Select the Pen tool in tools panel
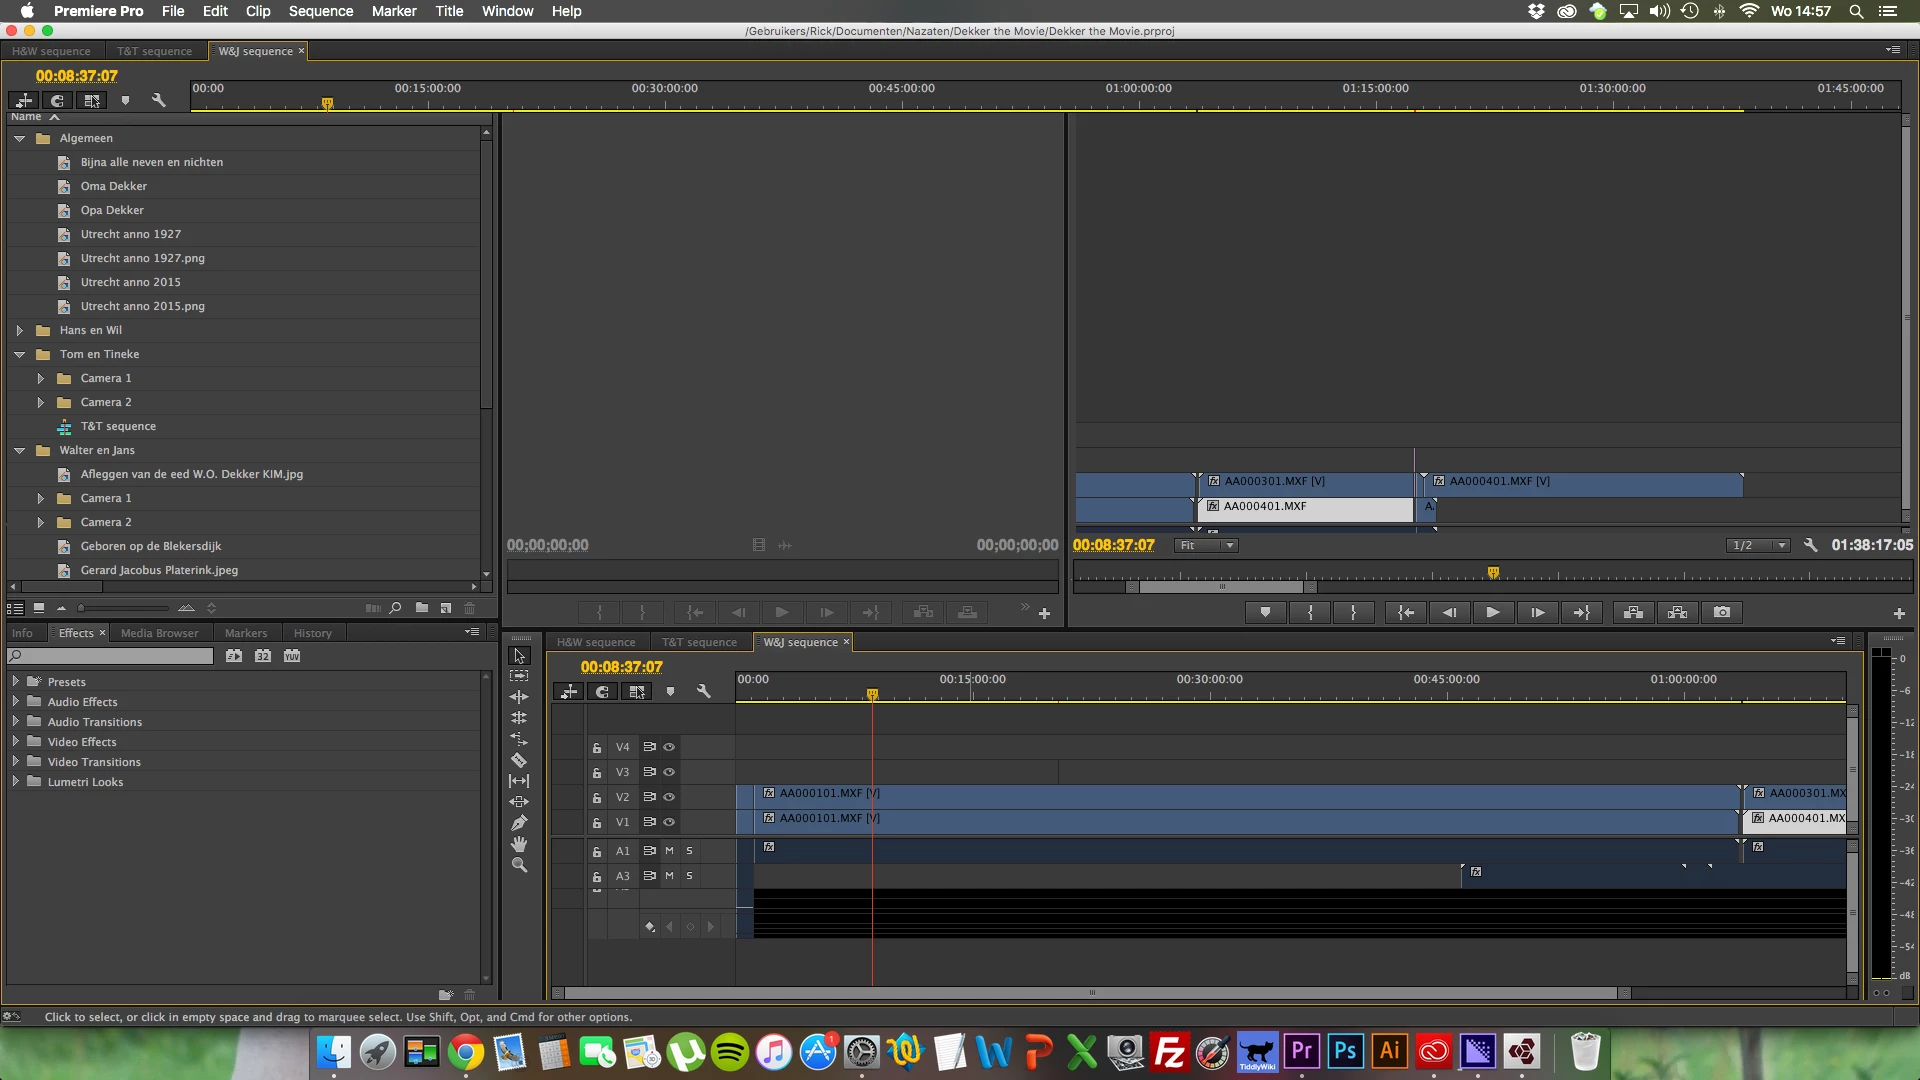The width and height of the screenshot is (1920, 1080). 519,823
